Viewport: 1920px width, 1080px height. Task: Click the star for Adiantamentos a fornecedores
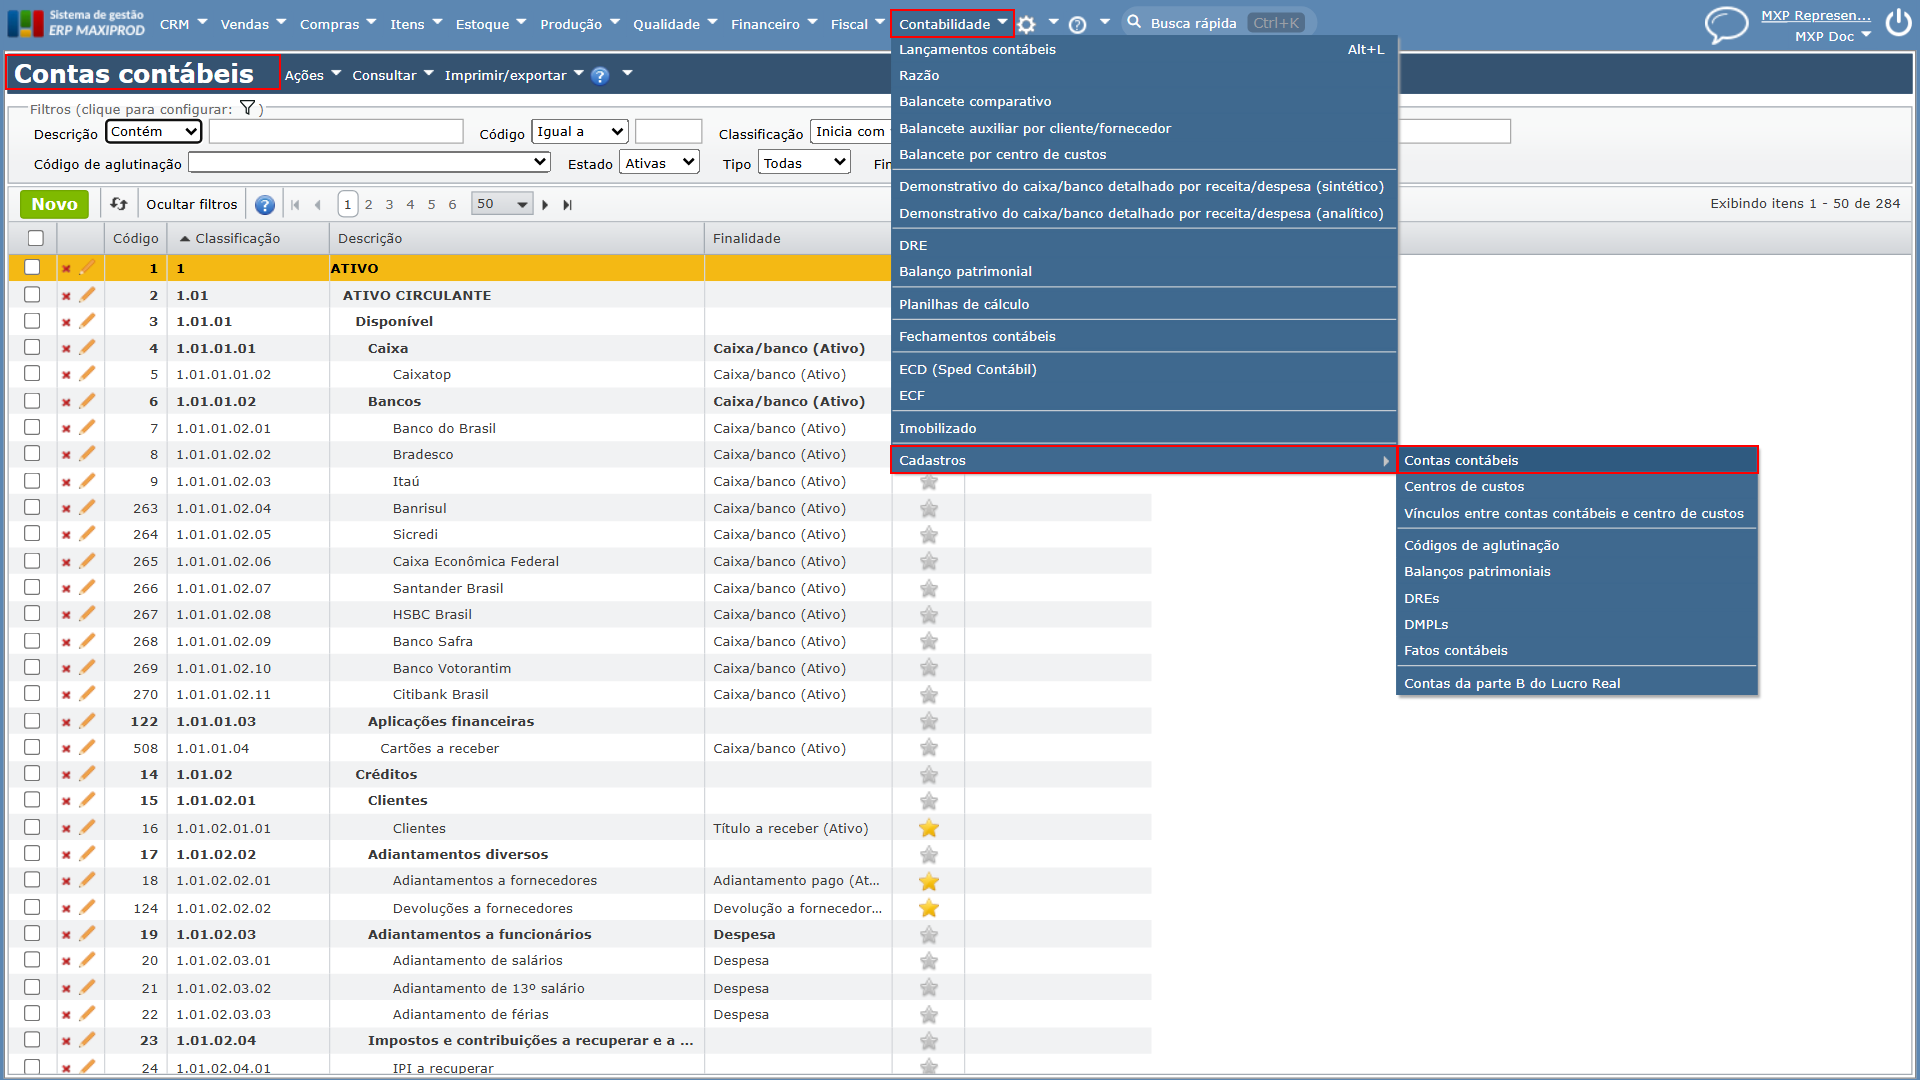pos(929,881)
